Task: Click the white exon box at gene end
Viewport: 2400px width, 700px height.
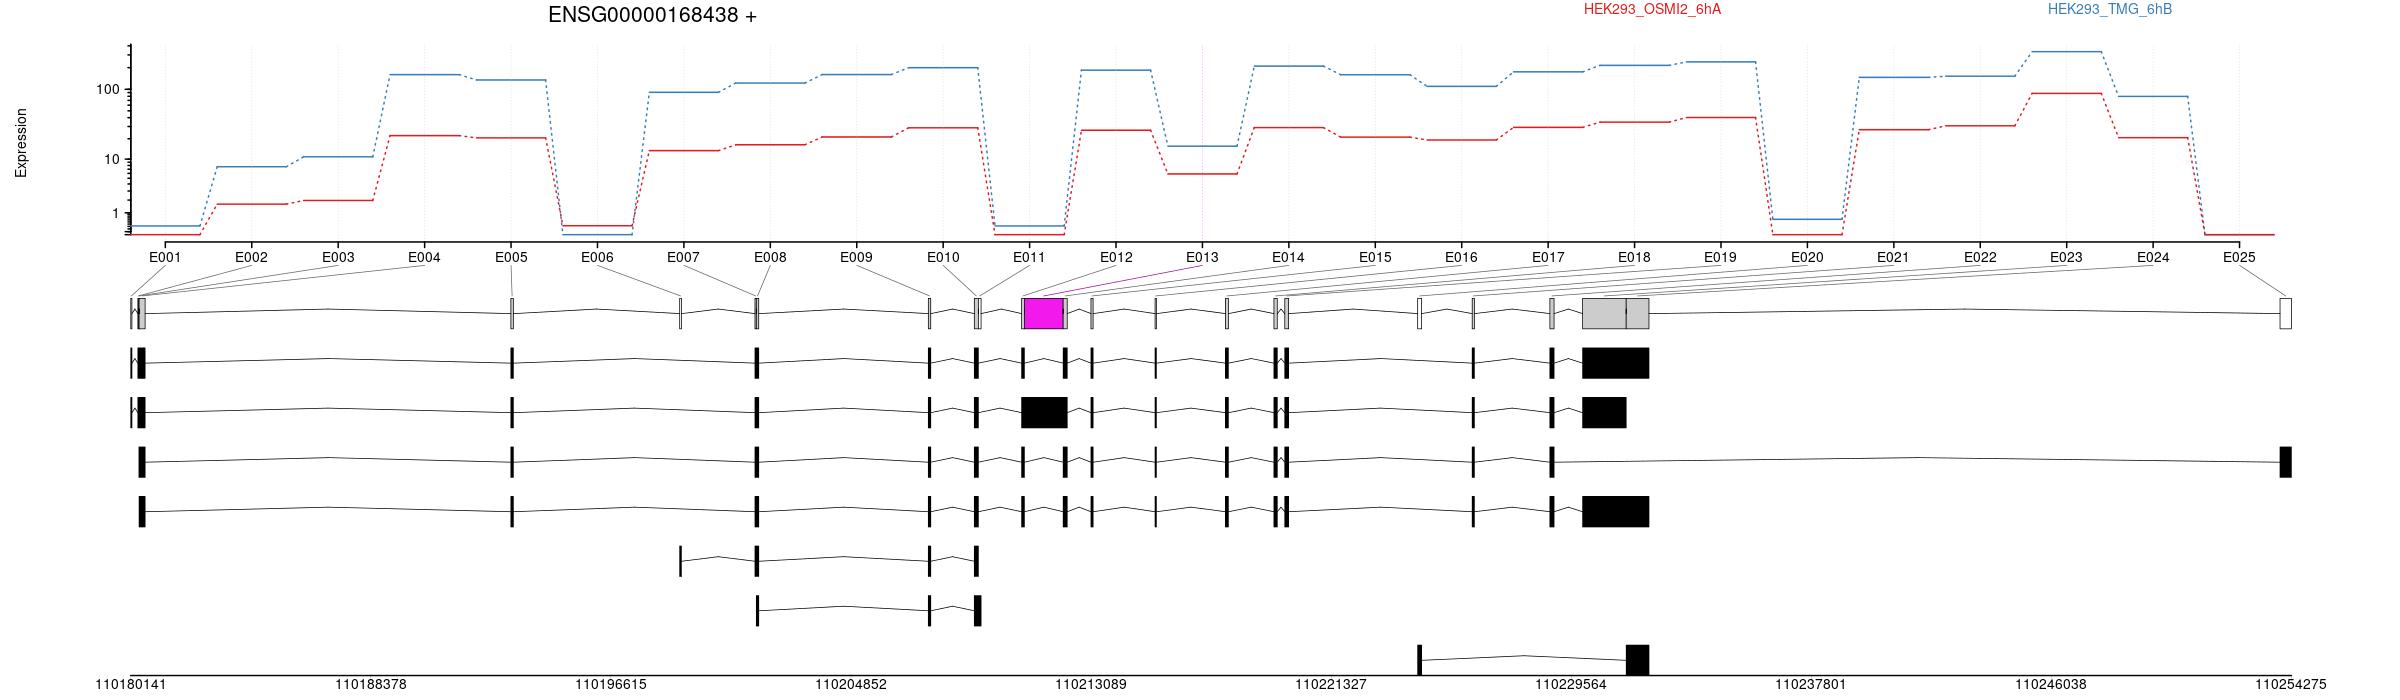Action: point(2285,313)
